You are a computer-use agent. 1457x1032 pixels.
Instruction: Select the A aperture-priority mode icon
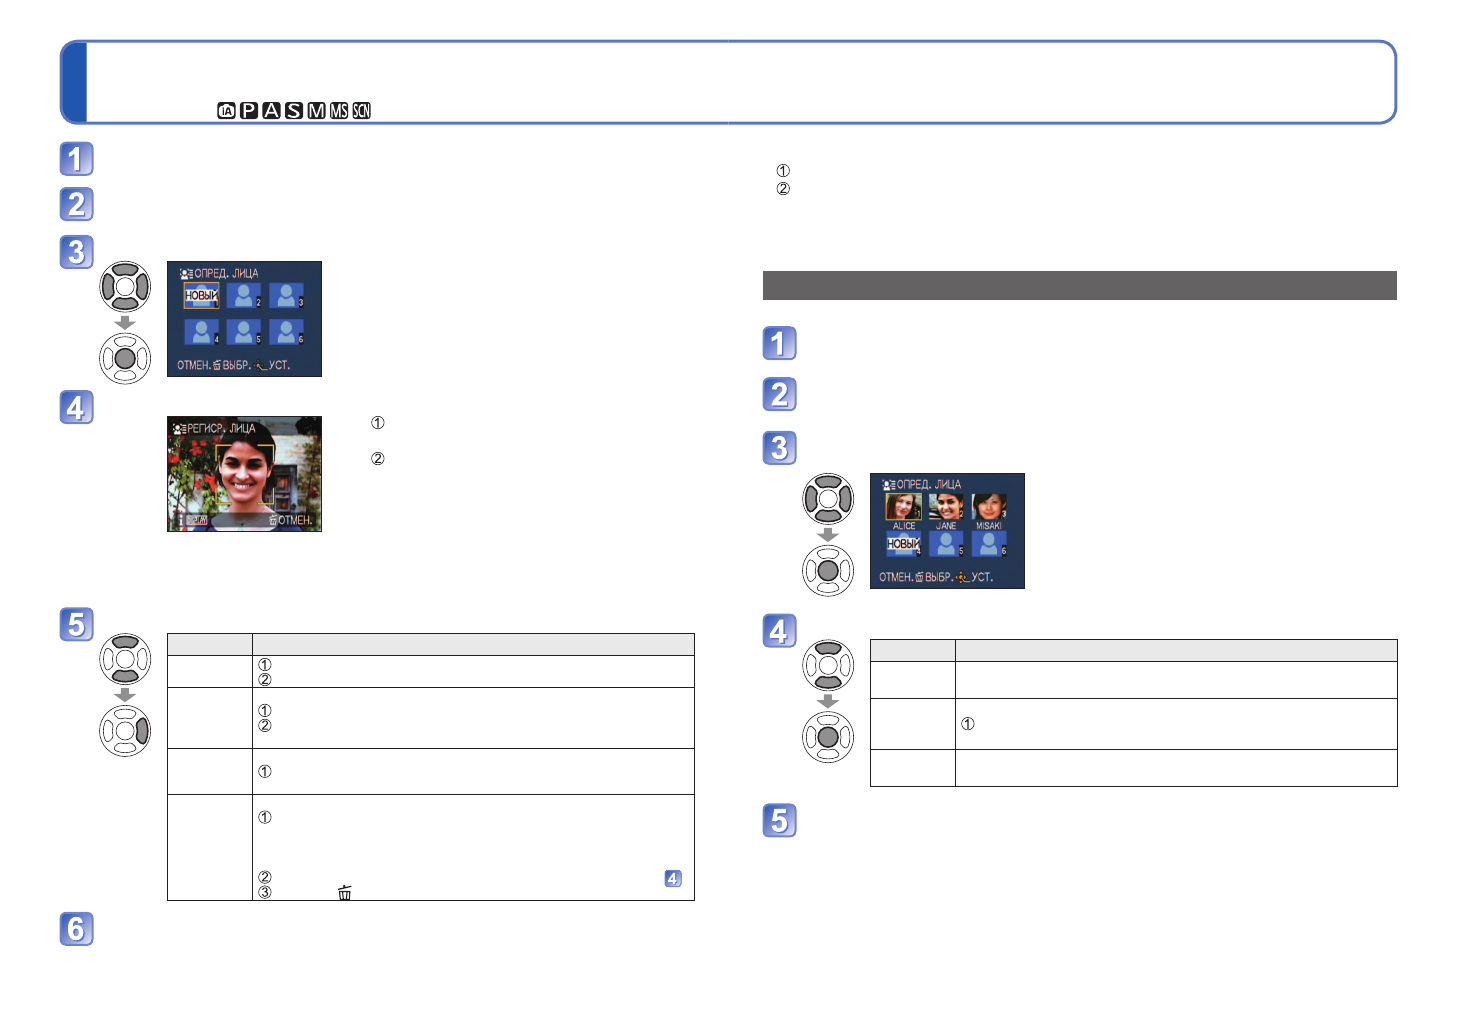pos(271,111)
